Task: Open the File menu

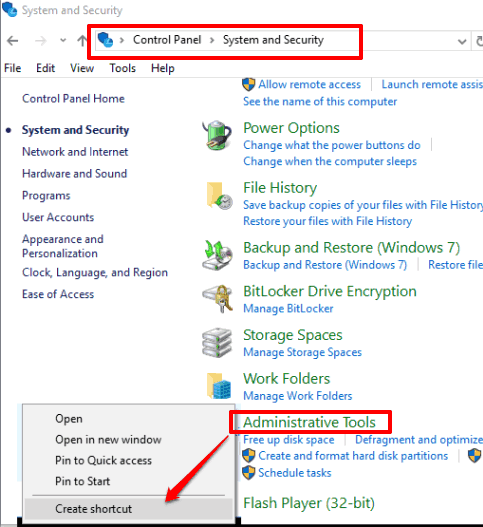Action: coord(12,68)
